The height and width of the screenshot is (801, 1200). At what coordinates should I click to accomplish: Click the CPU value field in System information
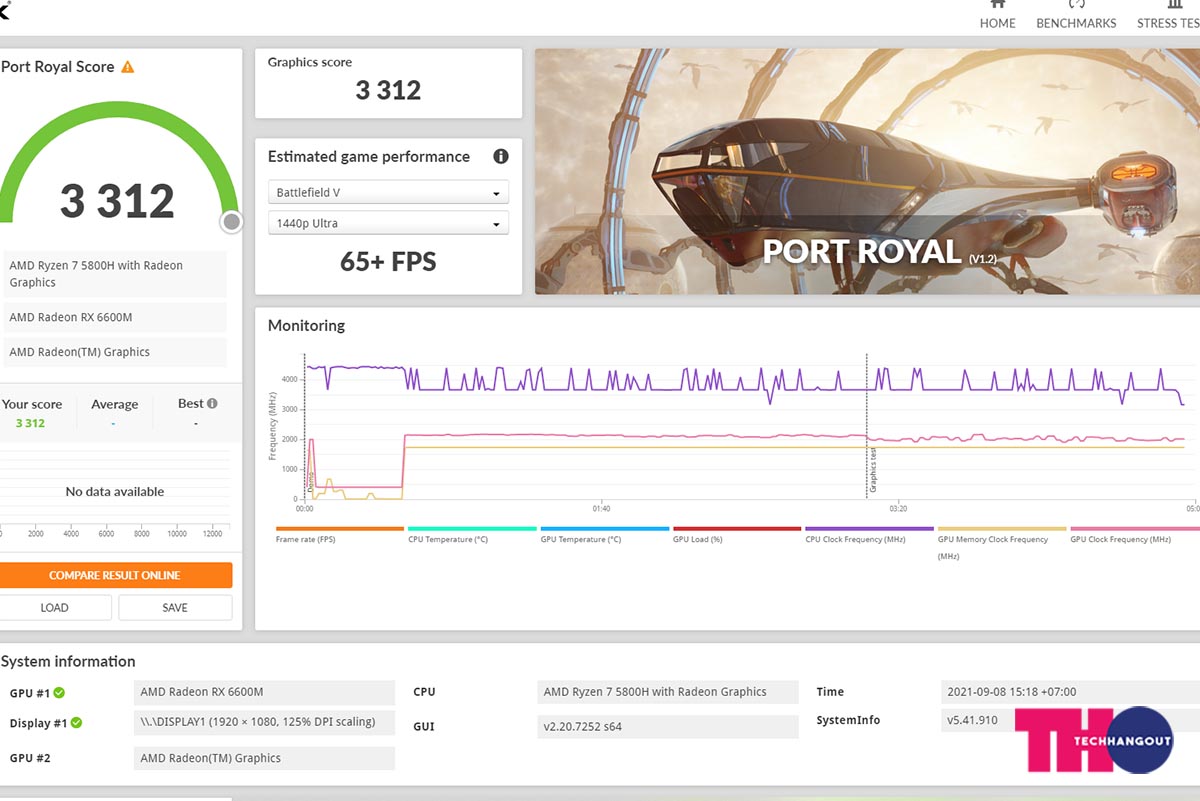tap(668, 692)
